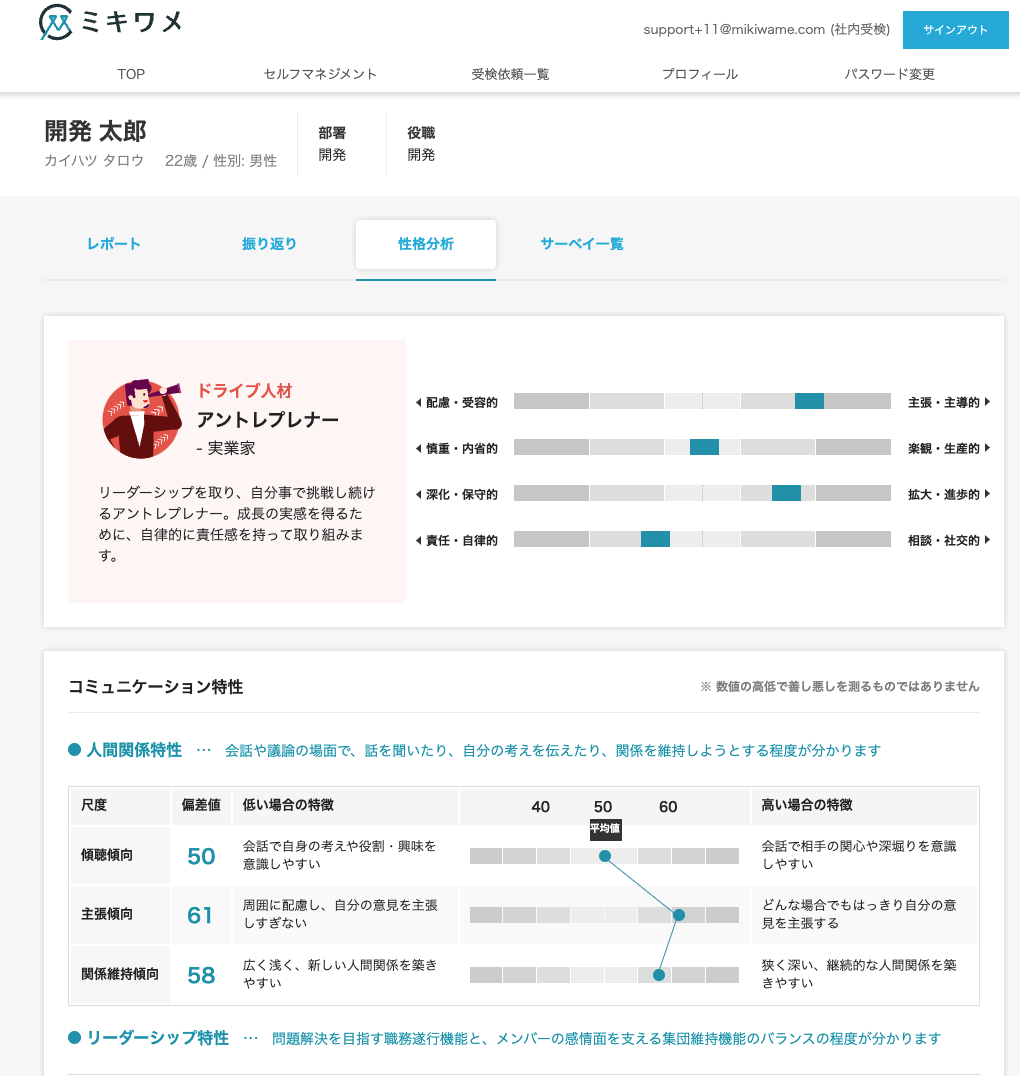Click left arrow beside 配慮・受容的
This screenshot has height=1076, width=1020.
click(418, 403)
